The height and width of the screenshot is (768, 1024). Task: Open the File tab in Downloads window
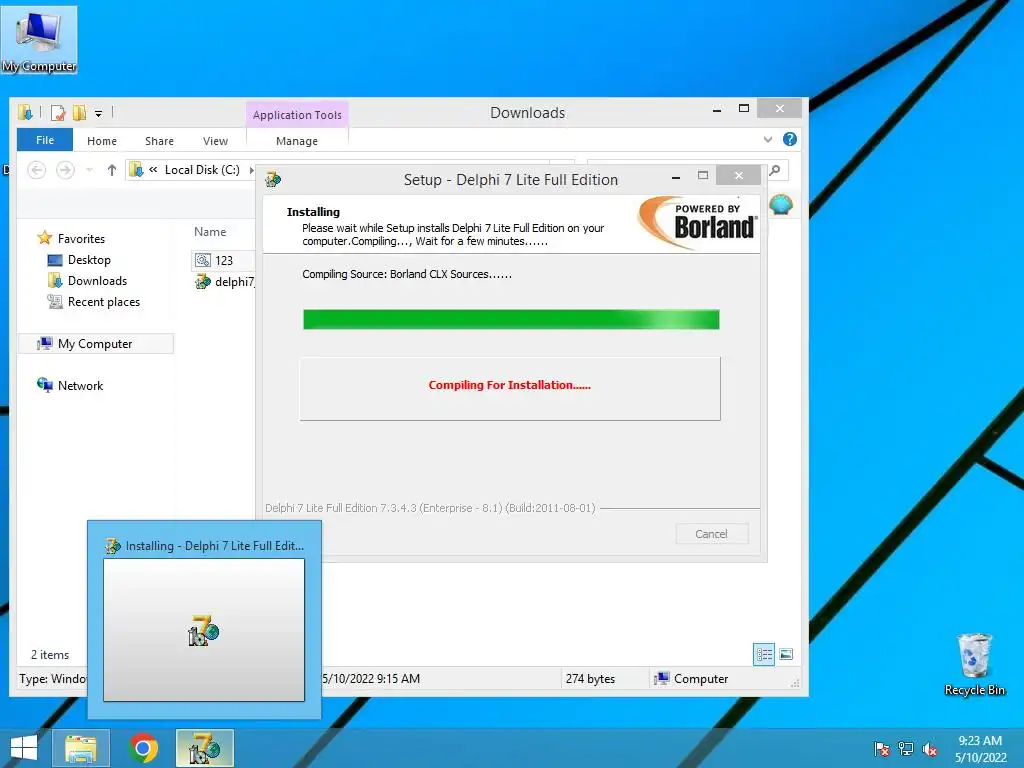45,140
